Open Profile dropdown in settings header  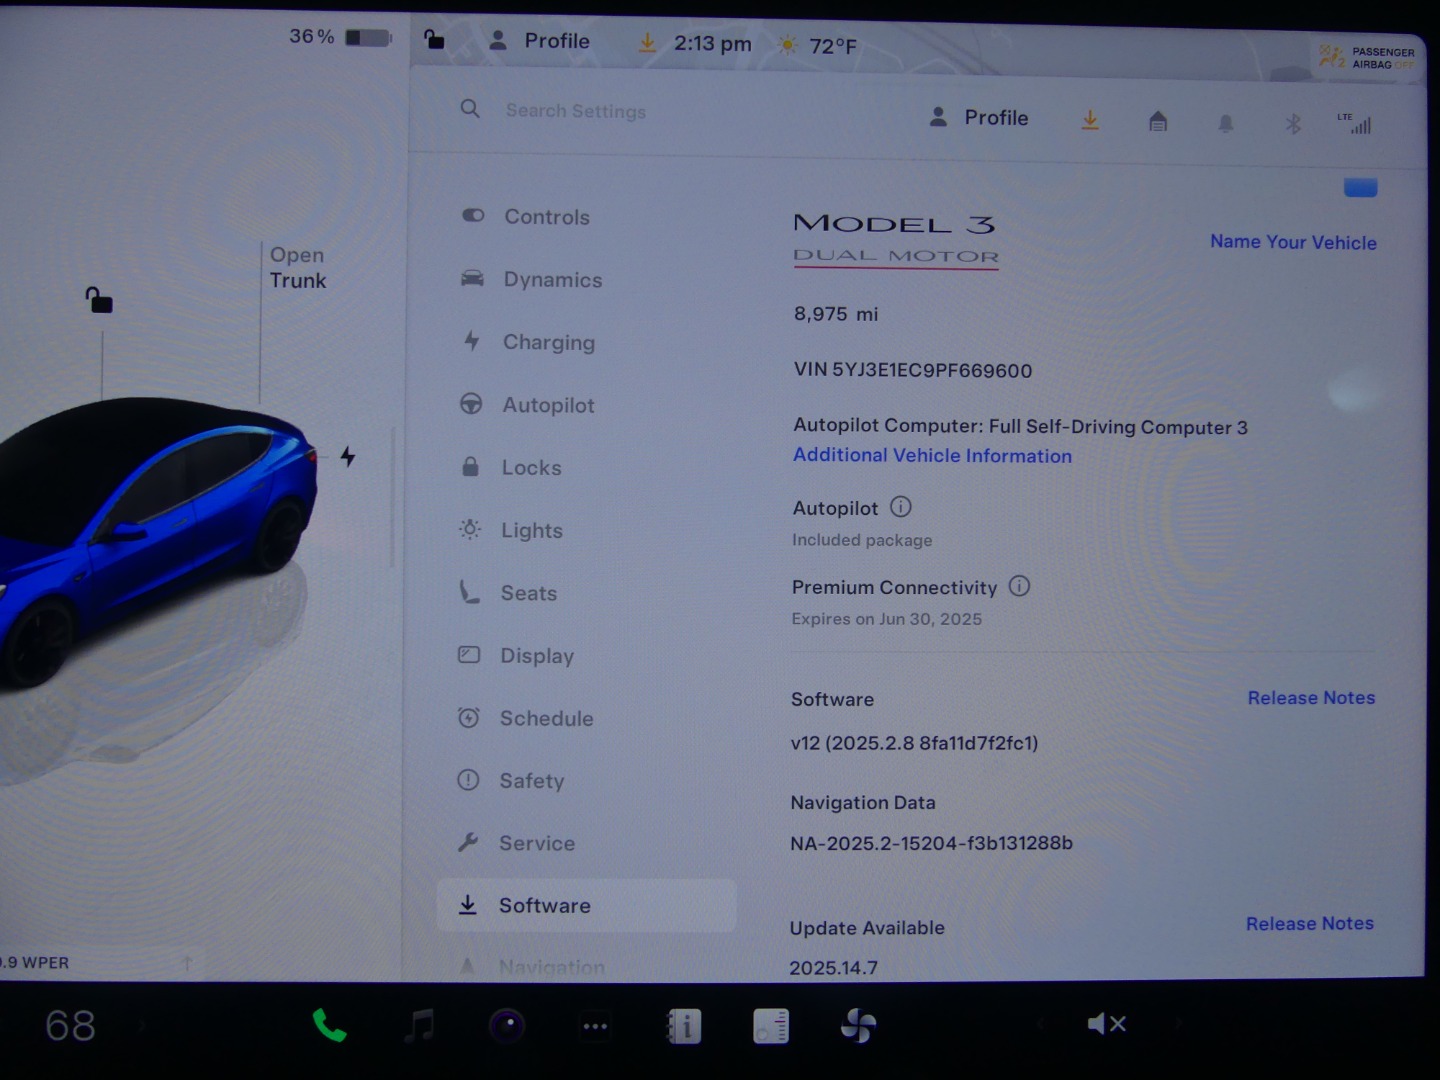(979, 118)
